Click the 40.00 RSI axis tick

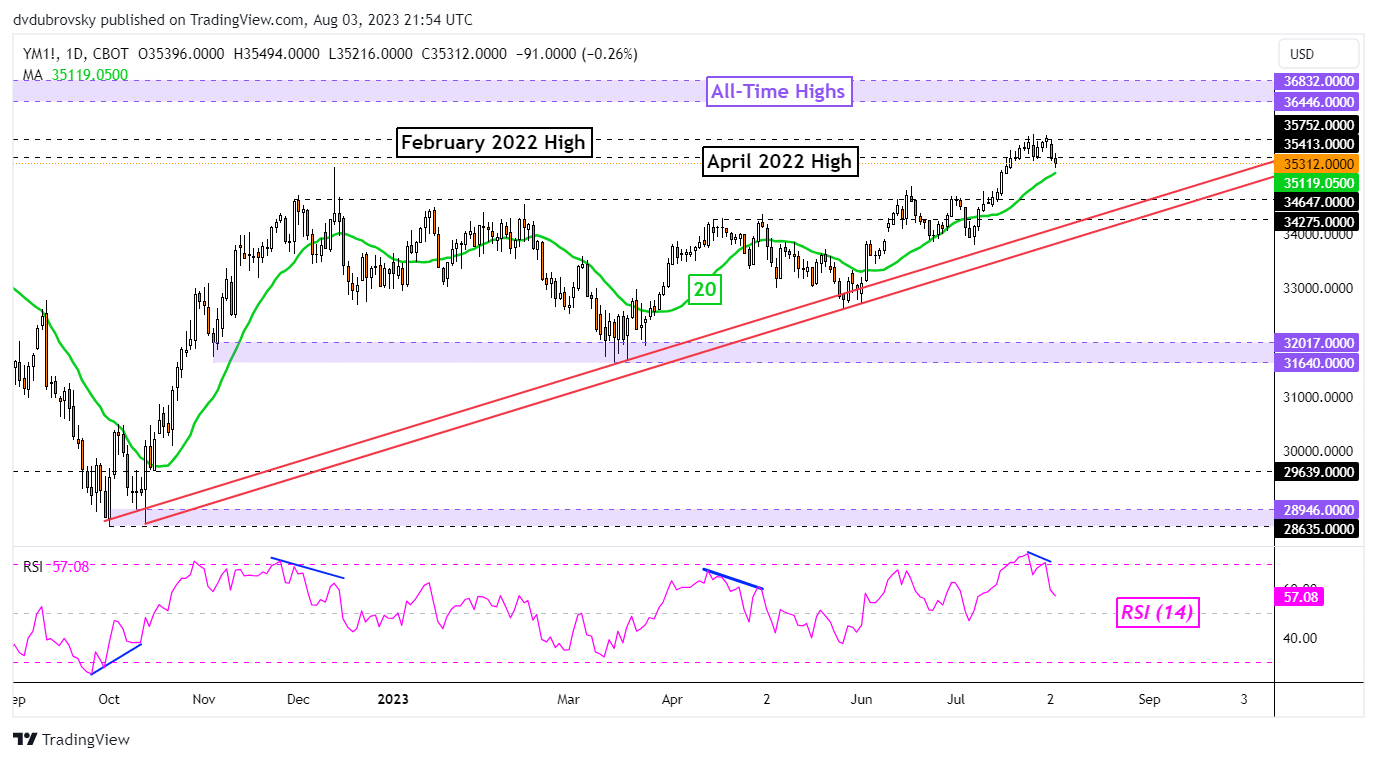[1302, 638]
